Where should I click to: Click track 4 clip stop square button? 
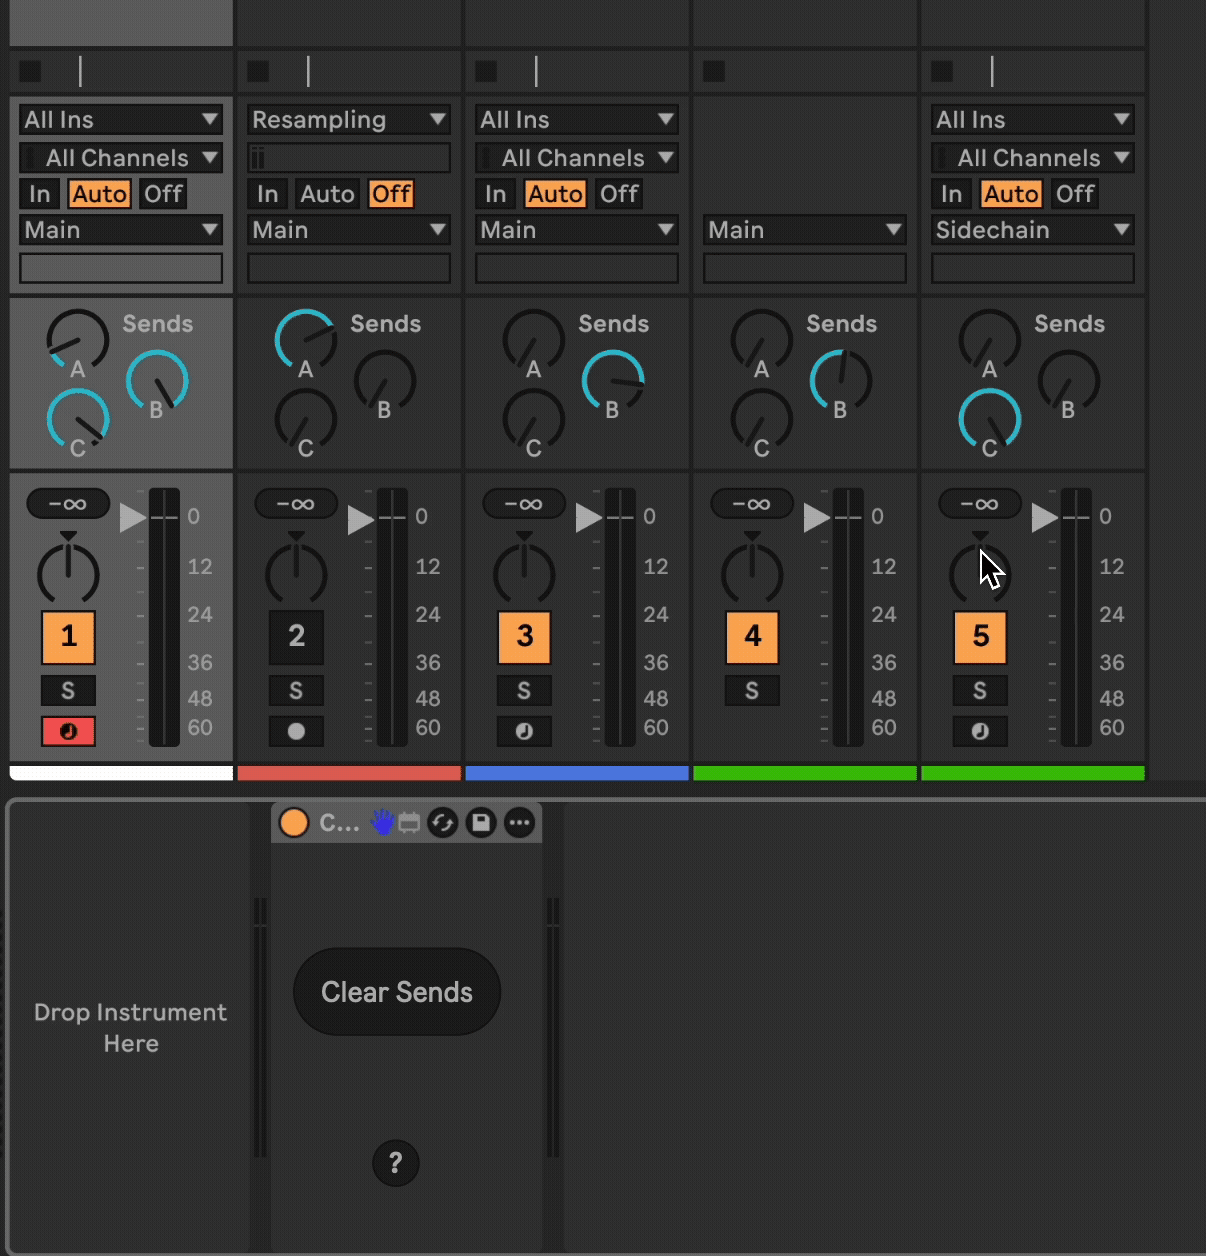tap(715, 71)
